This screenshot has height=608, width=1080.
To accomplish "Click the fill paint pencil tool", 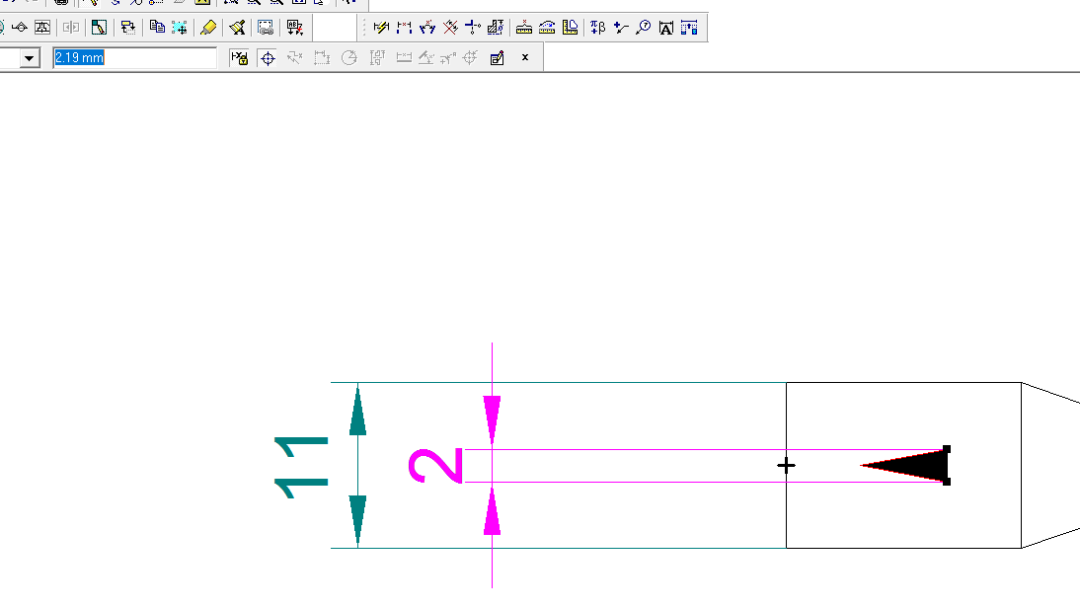I will pyautogui.click(x=98, y=28).
